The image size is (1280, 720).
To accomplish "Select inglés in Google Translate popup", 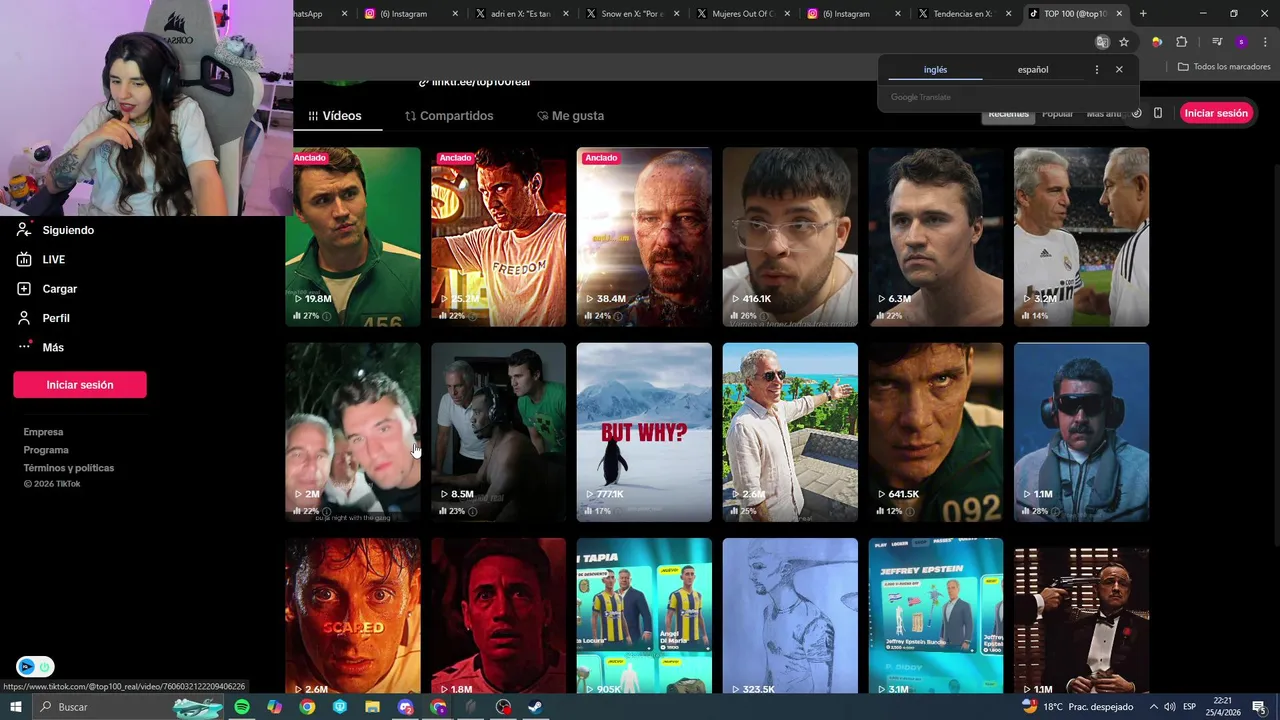I will (x=935, y=70).
